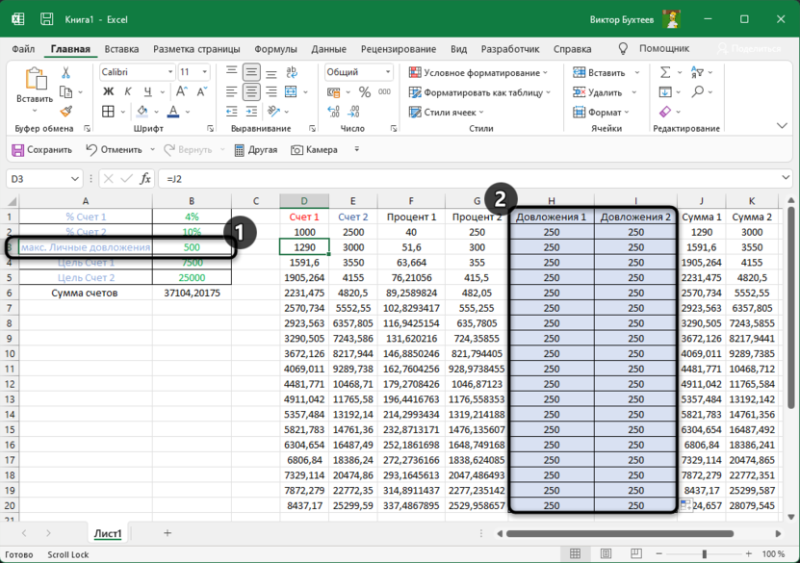Click the Copy icon in clipboard group
This screenshot has width=800, height=563.
coord(66,92)
